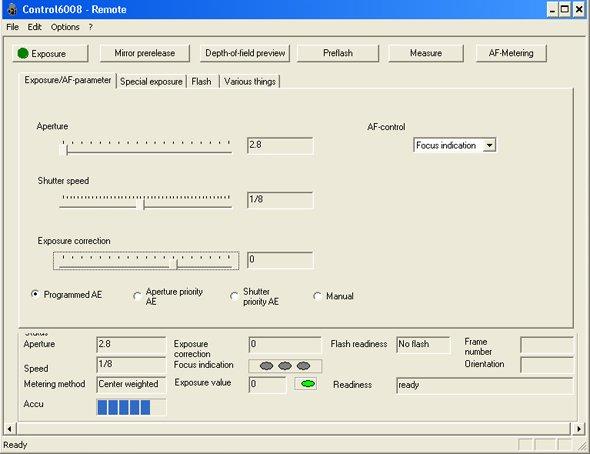
Task: Click the Shutter speed field showing 1/8
Action: click(x=280, y=200)
